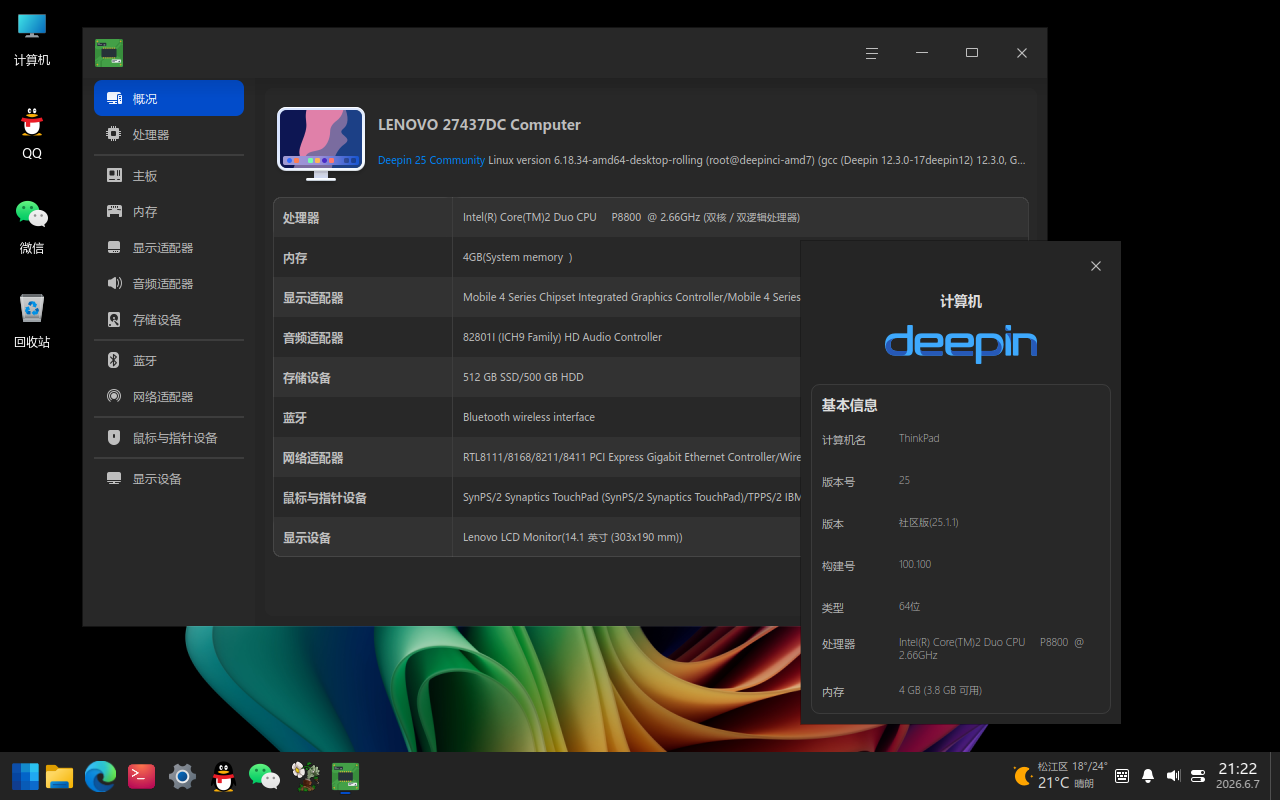Screen dimensions: 1280x800
Task: Select the 512 GB SSD/500 GB HDD value
Action: [523, 377]
